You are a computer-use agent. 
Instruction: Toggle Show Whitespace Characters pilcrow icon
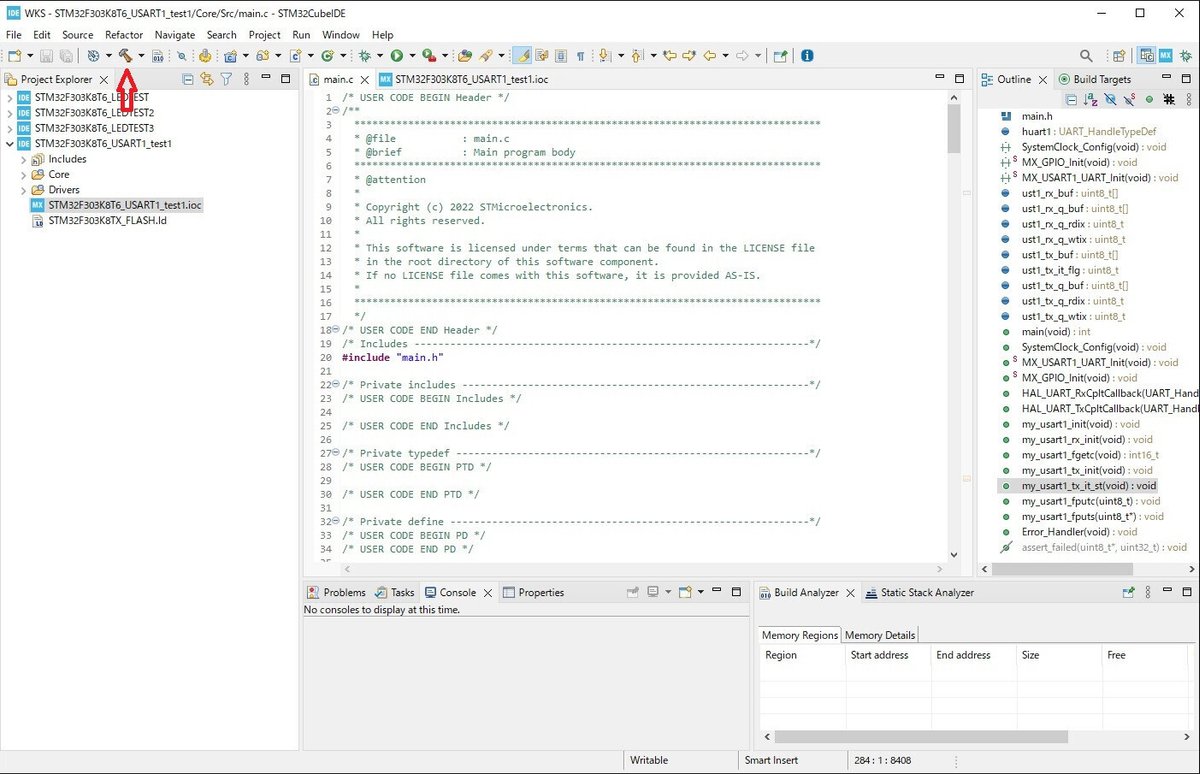[580, 55]
